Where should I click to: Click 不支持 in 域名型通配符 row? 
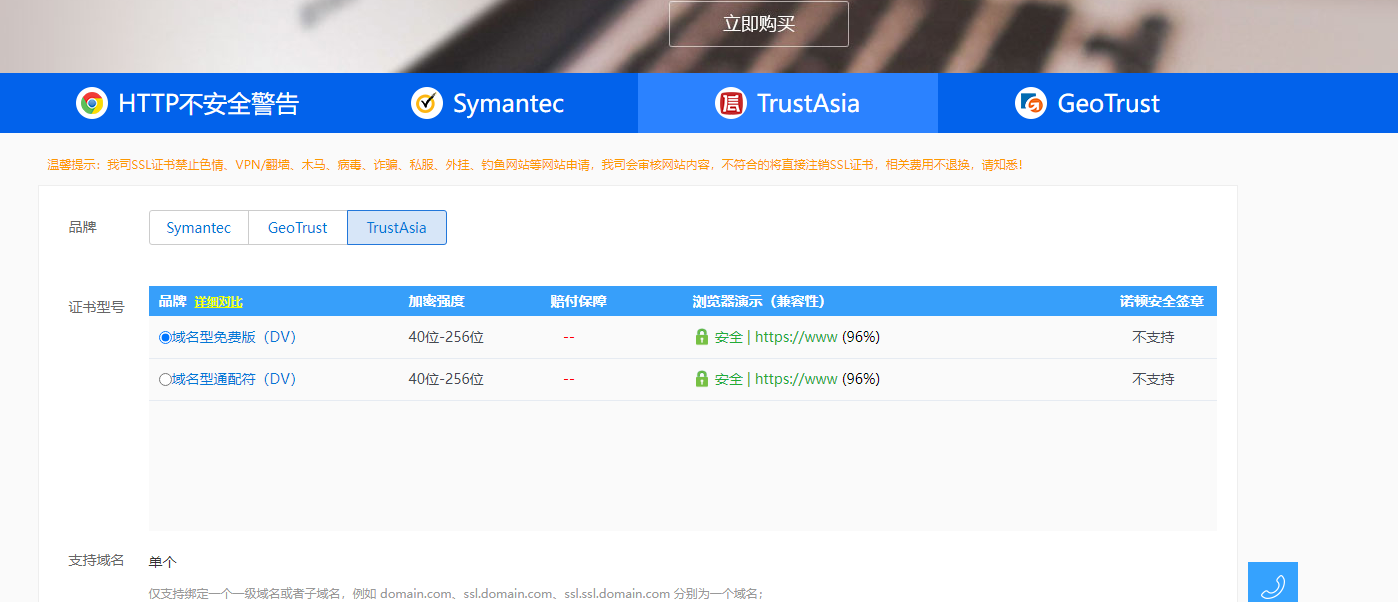[x=1153, y=380]
